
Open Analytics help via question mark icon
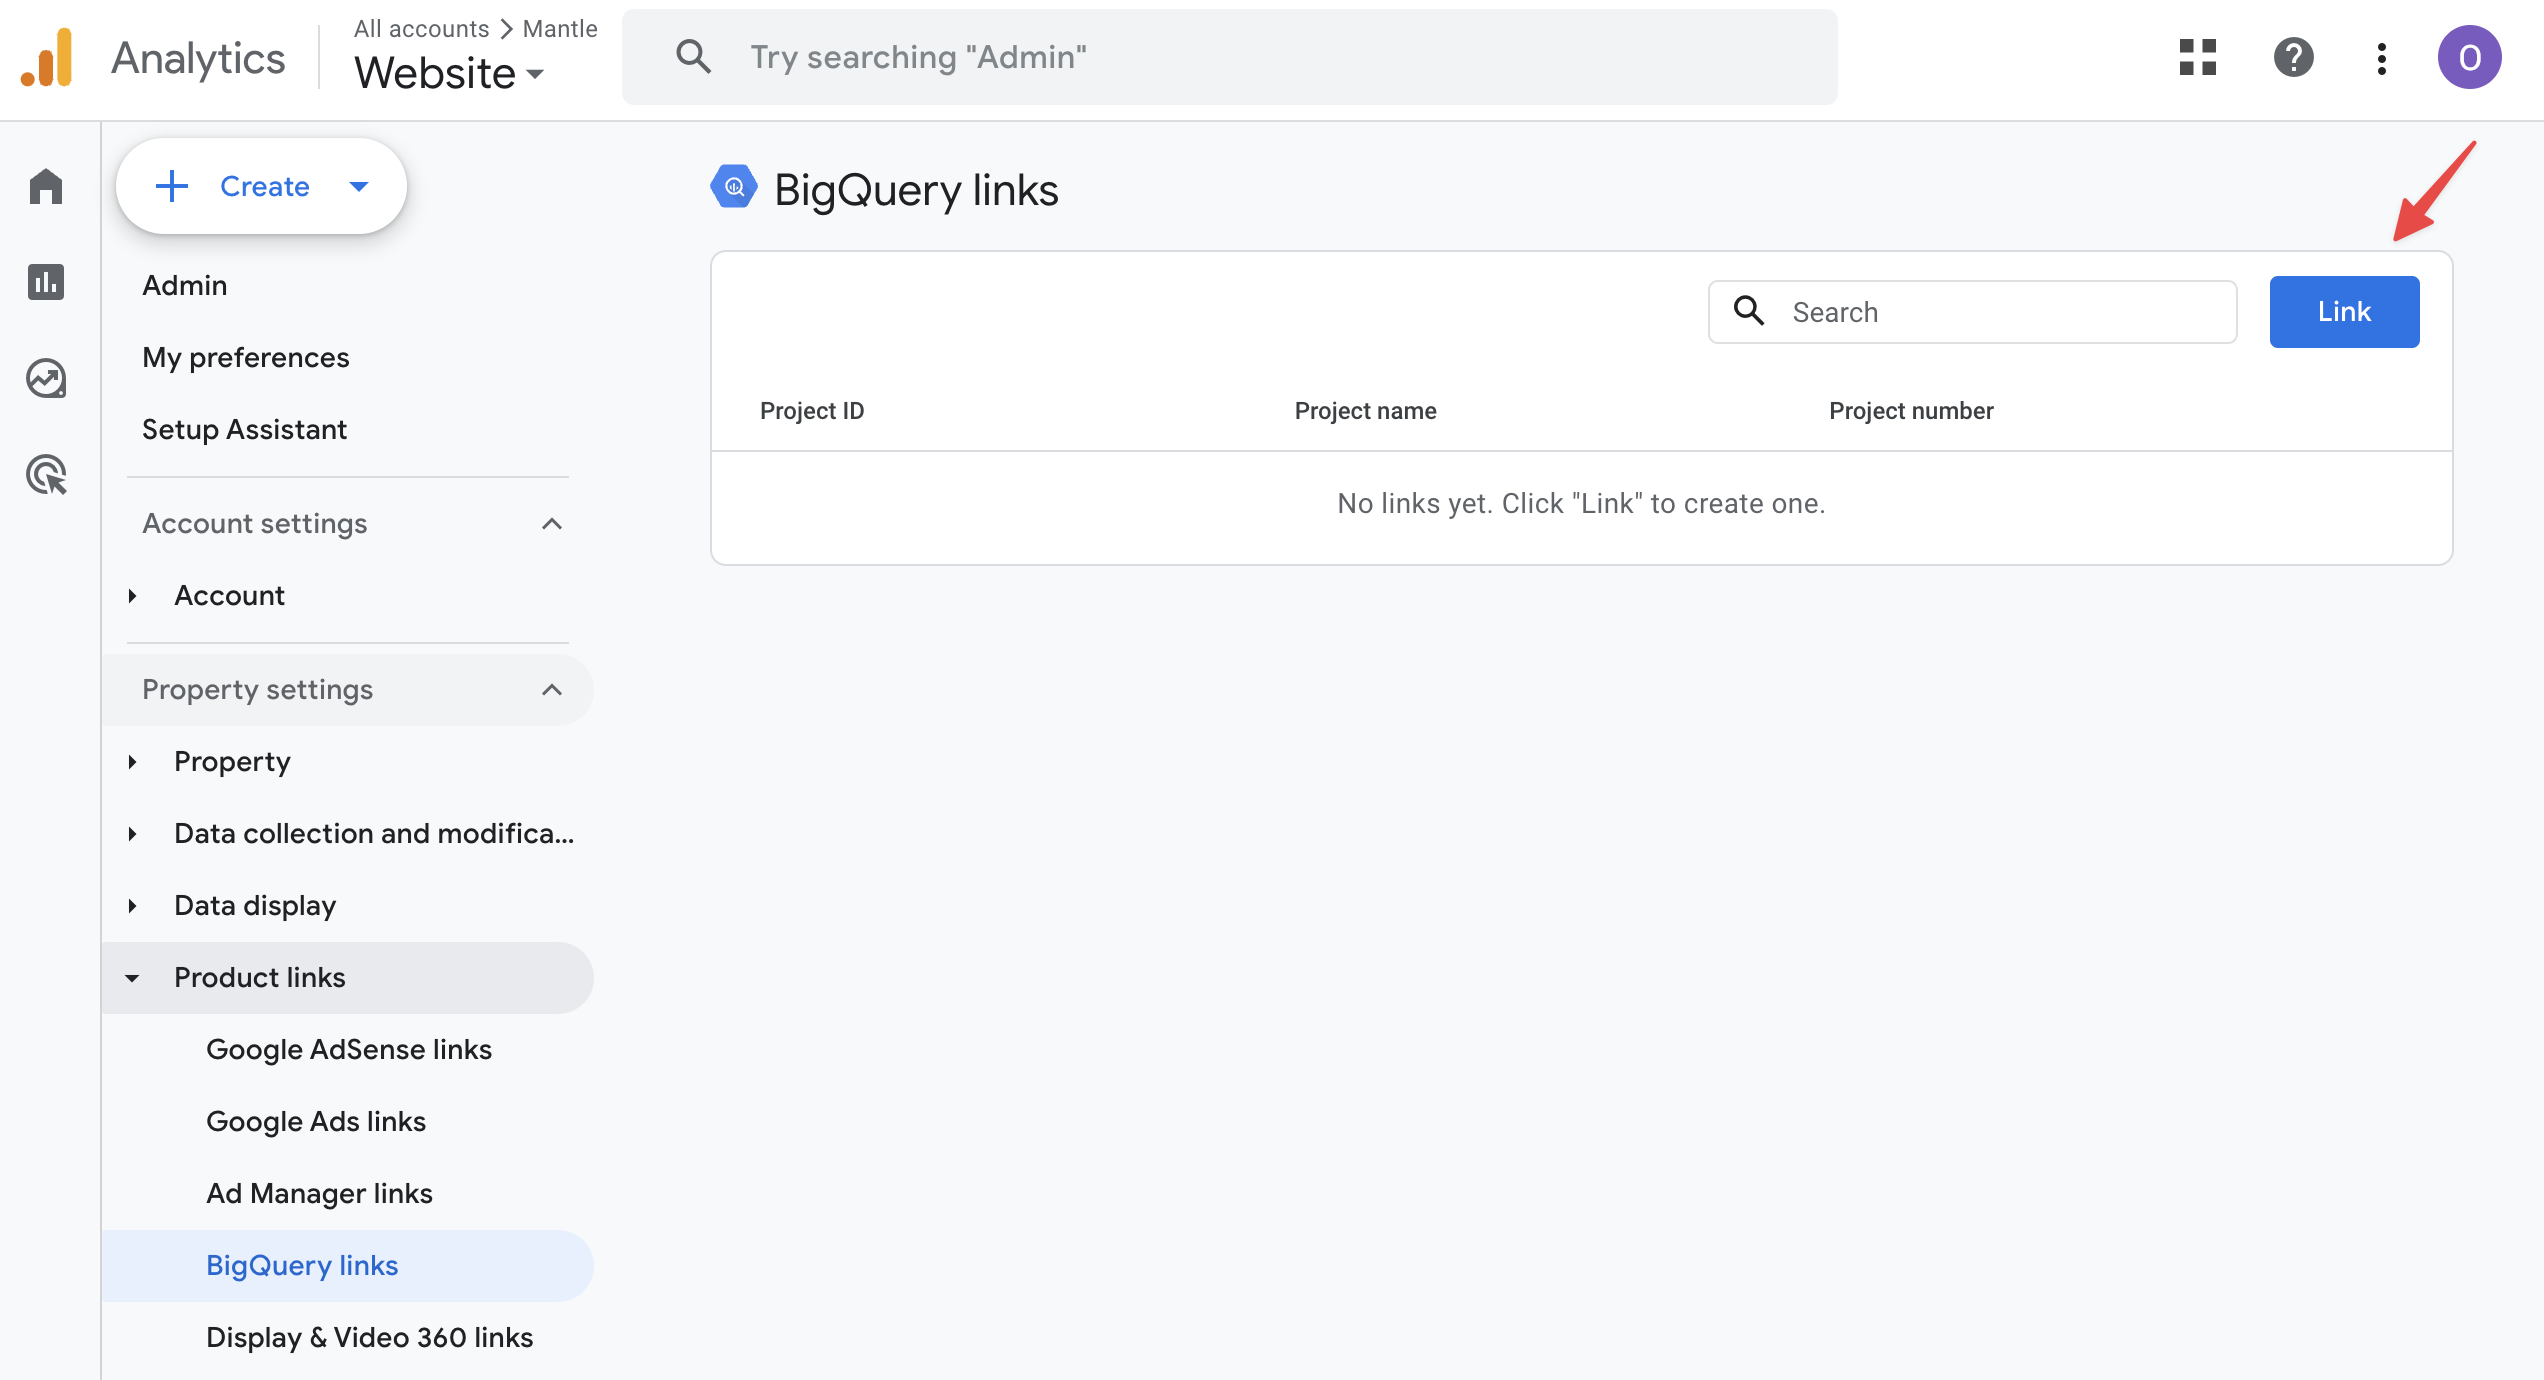click(x=2292, y=57)
